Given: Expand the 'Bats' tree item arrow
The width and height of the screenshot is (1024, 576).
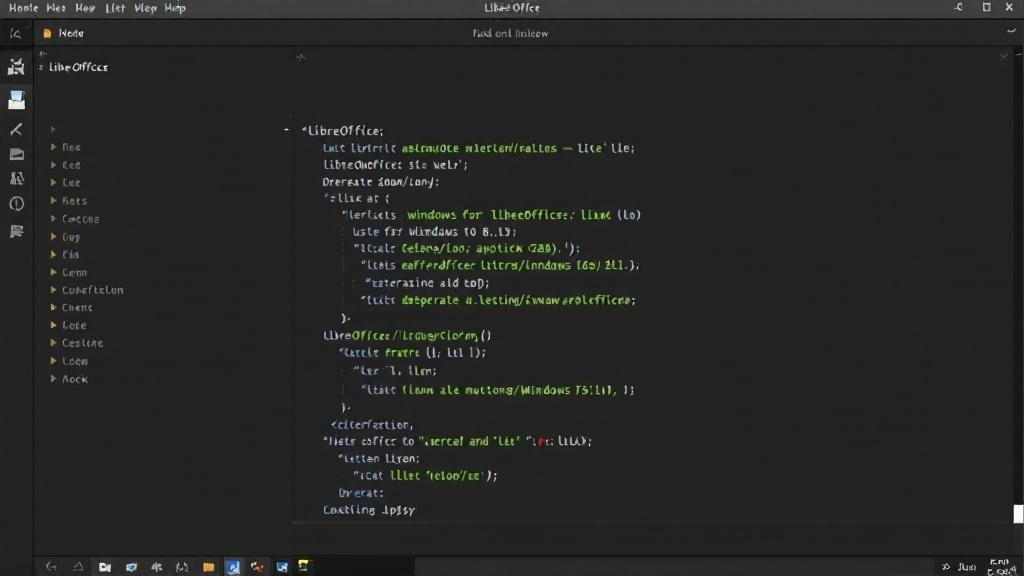Looking at the screenshot, I should click(x=54, y=200).
